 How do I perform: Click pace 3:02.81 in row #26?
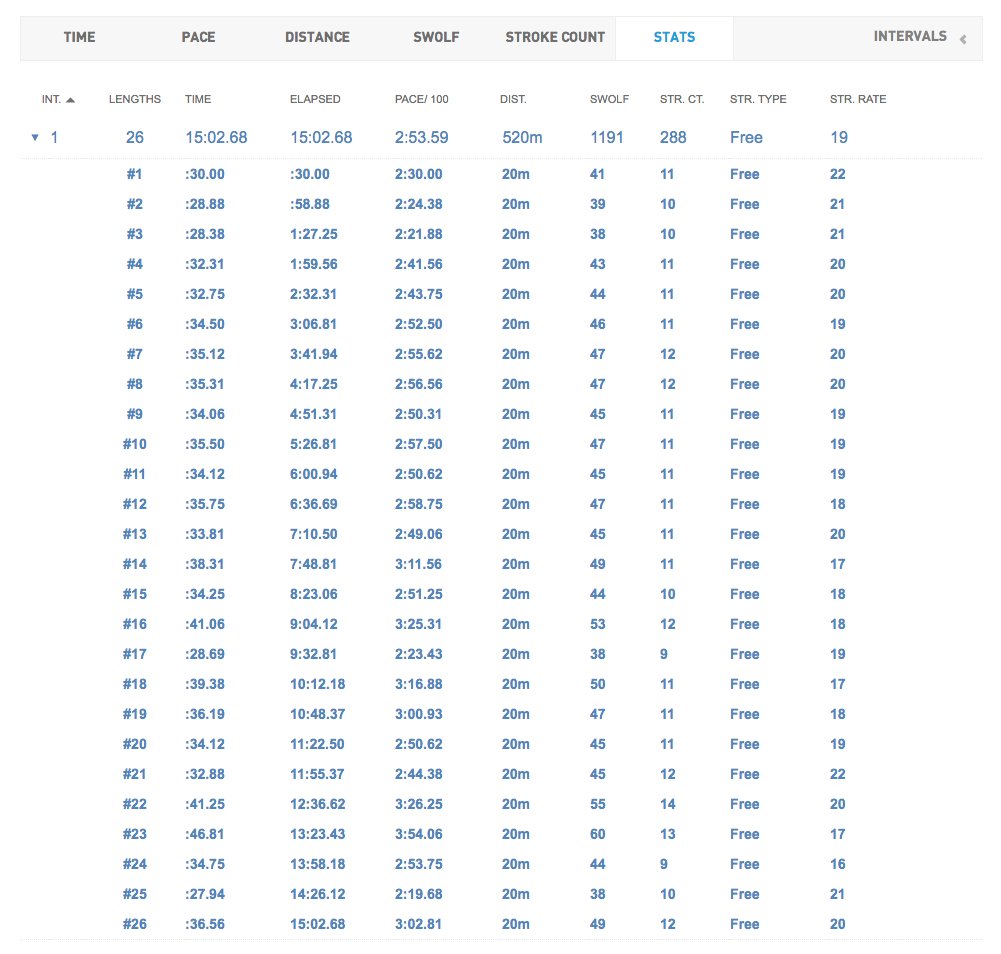pyautogui.click(x=418, y=925)
